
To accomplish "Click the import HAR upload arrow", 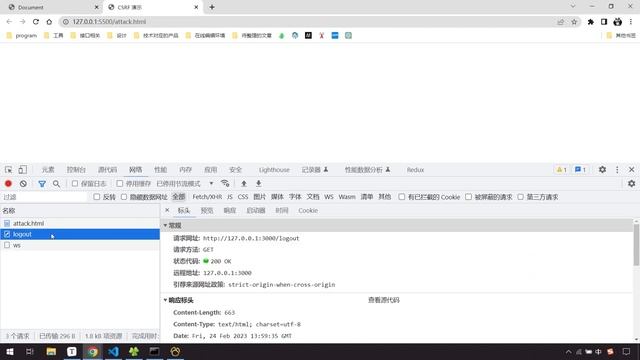I will [x=244, y=183].
